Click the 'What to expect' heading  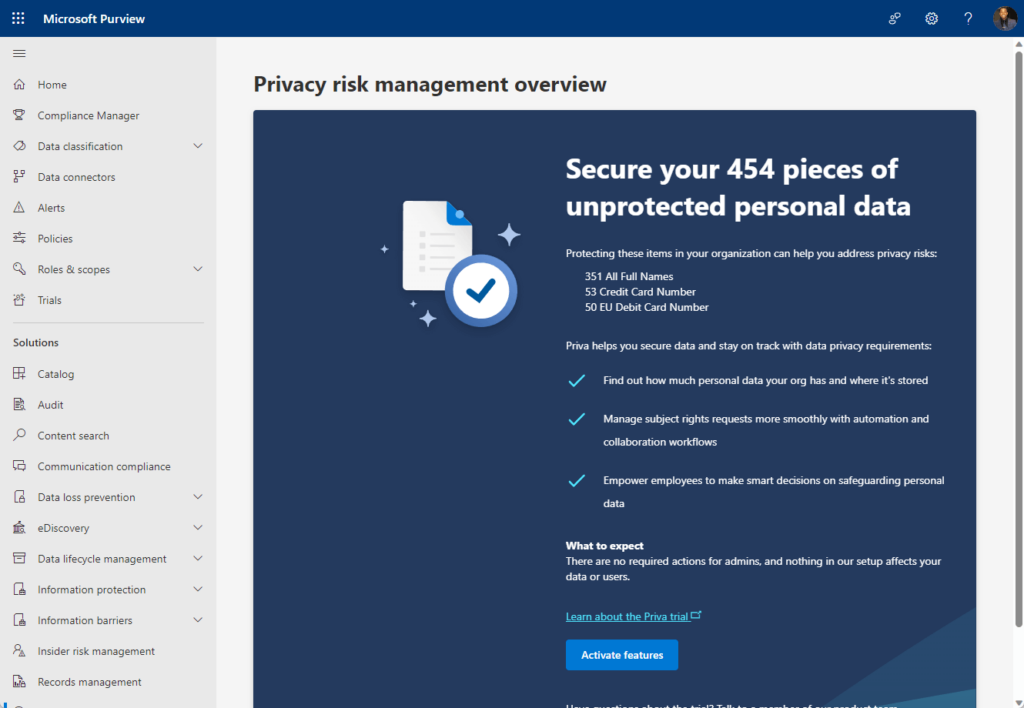click(605, 545)
